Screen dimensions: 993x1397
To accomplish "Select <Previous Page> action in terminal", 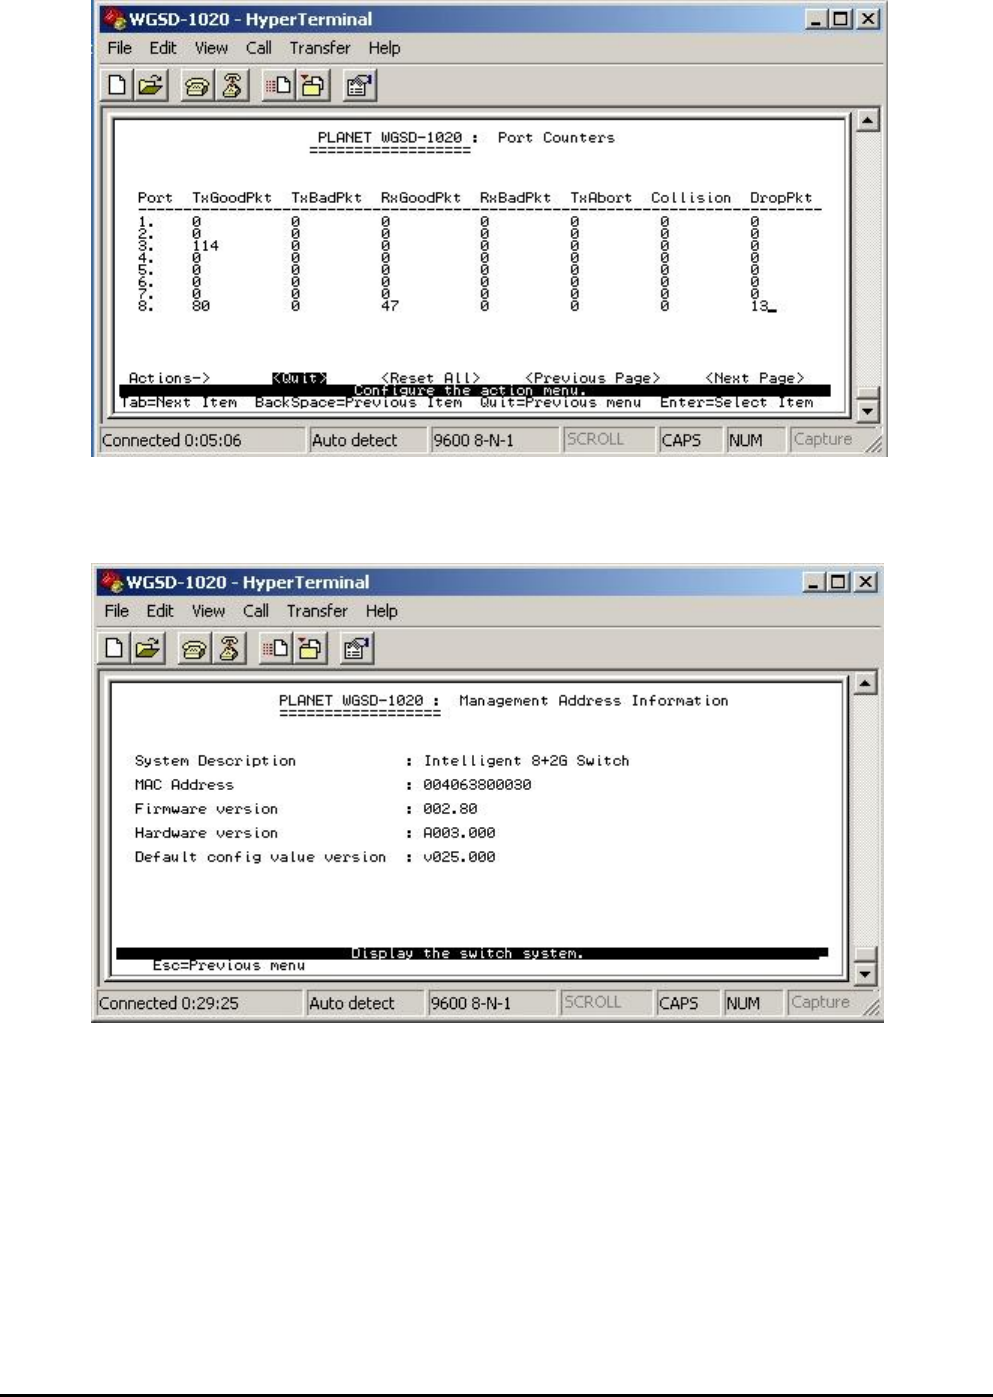I will coord(593,378).
